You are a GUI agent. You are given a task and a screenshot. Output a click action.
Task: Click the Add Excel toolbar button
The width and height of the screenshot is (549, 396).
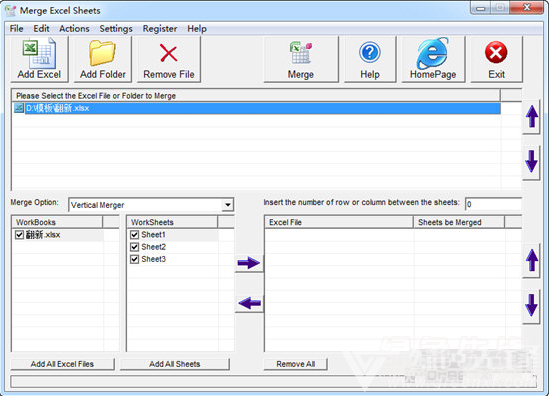click(39, 59)
